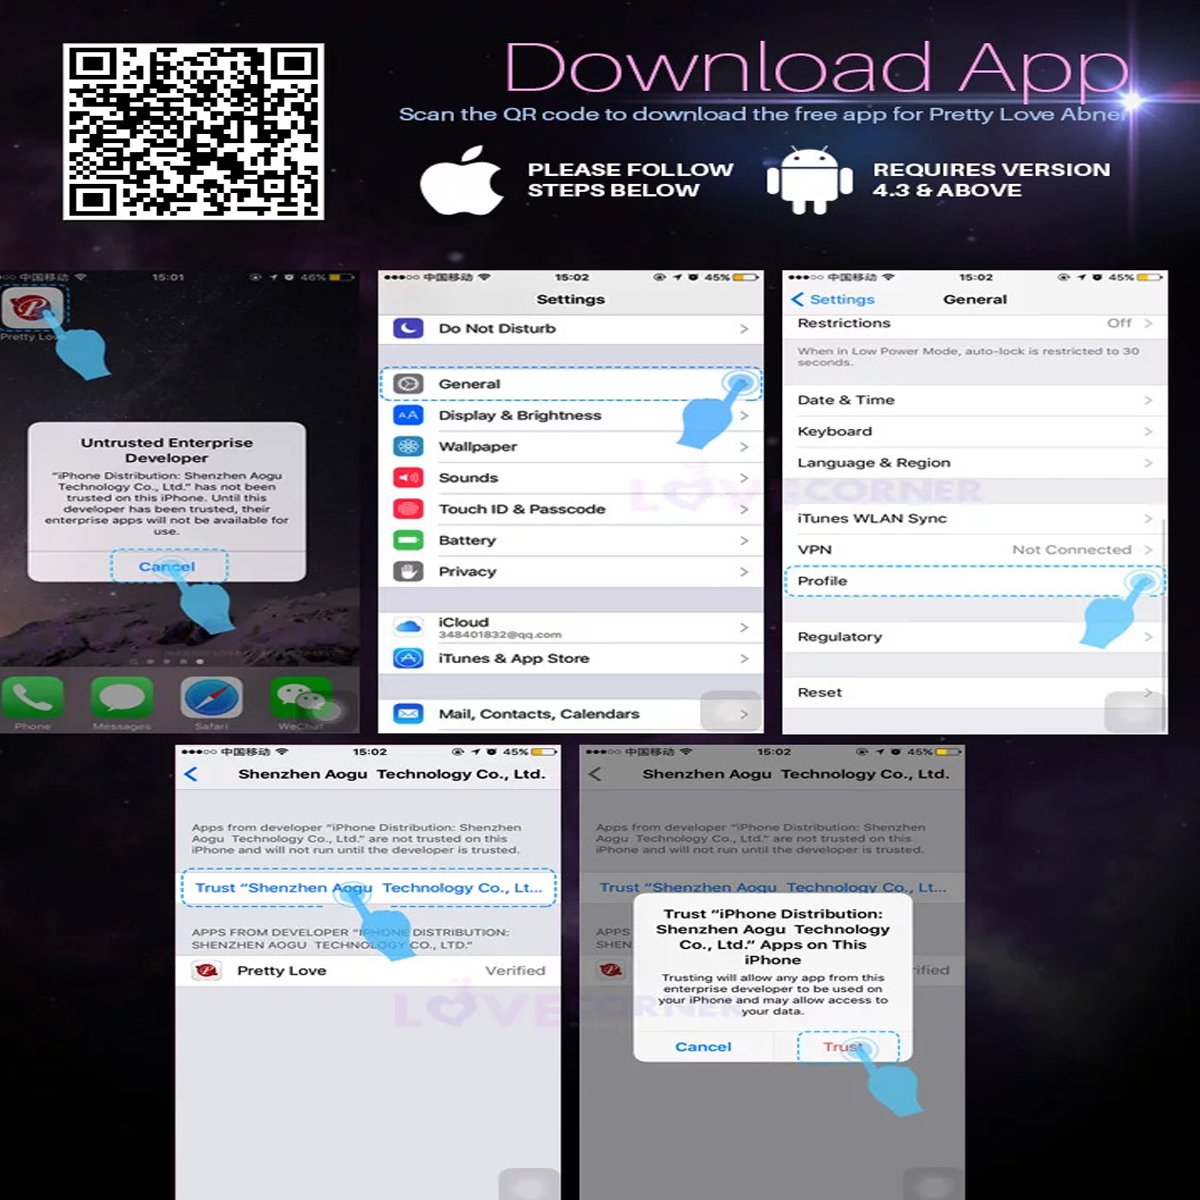Open the Profile row in General
The height and width of the screenshot is (1200, 1200).
(x=975, y=581)
